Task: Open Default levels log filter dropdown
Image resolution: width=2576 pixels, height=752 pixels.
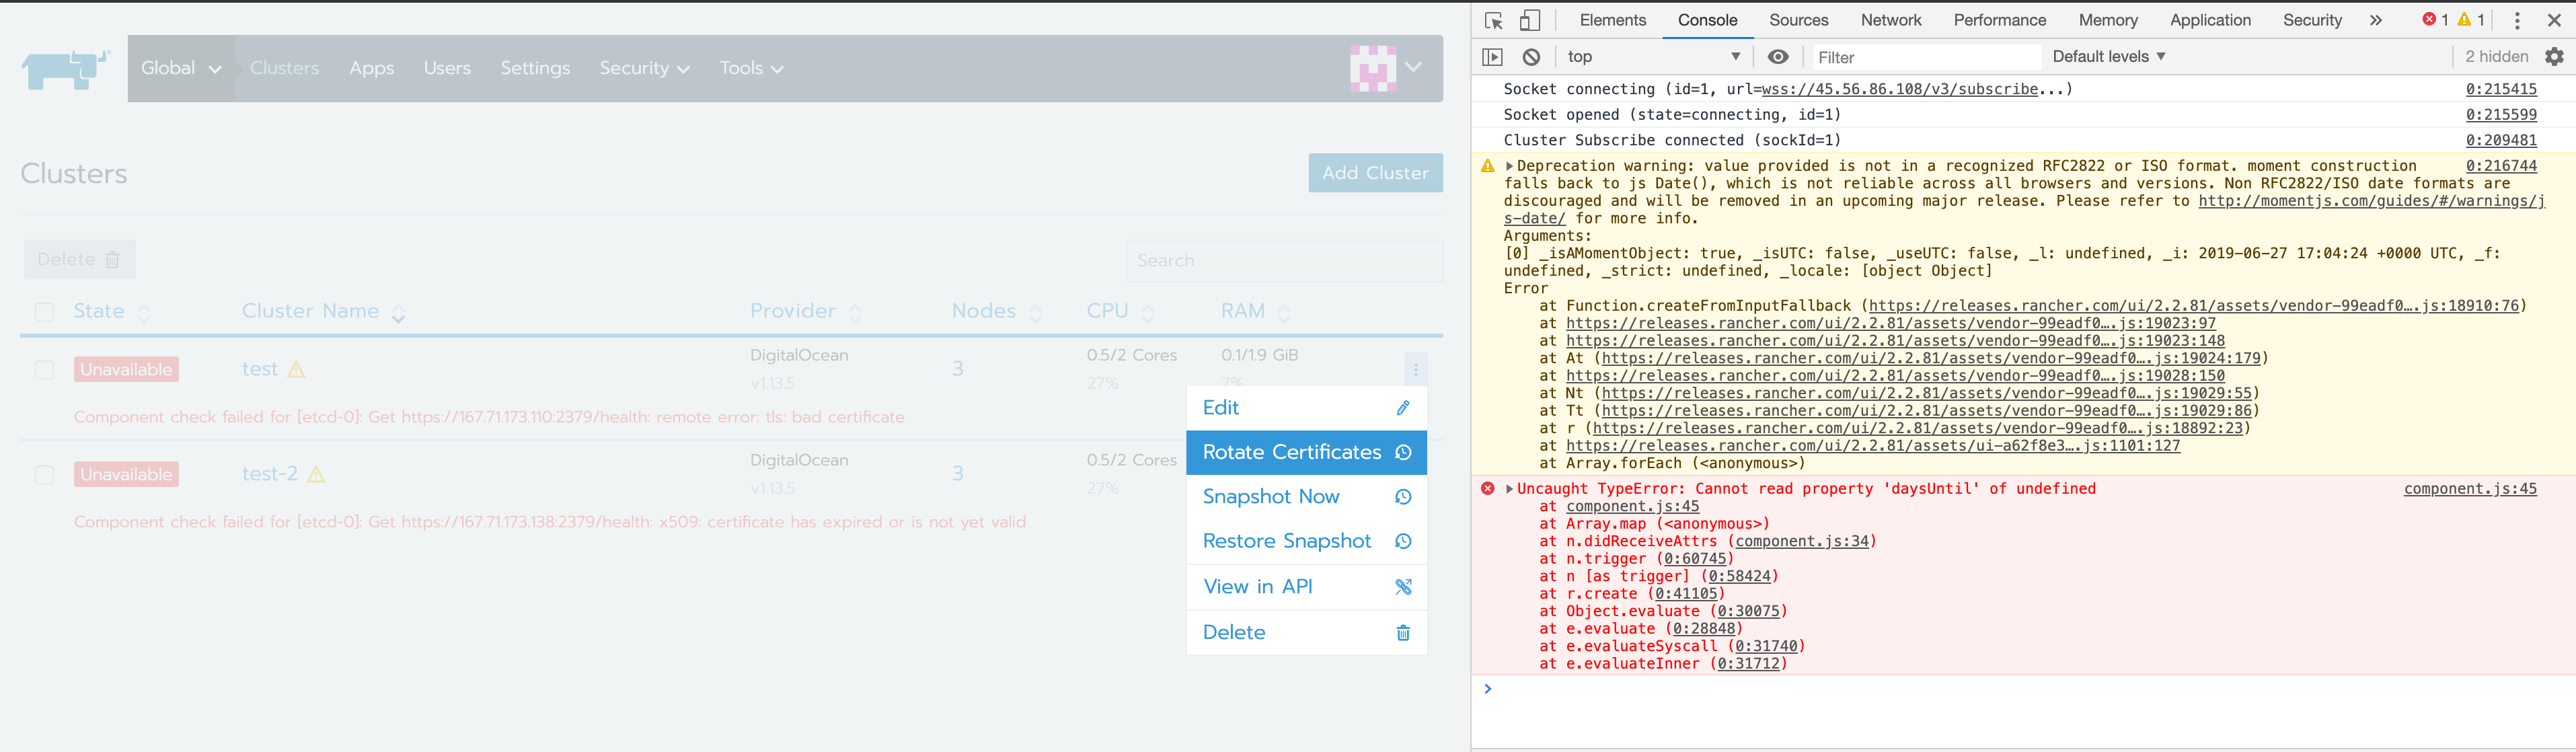Action: point(2108,57)
